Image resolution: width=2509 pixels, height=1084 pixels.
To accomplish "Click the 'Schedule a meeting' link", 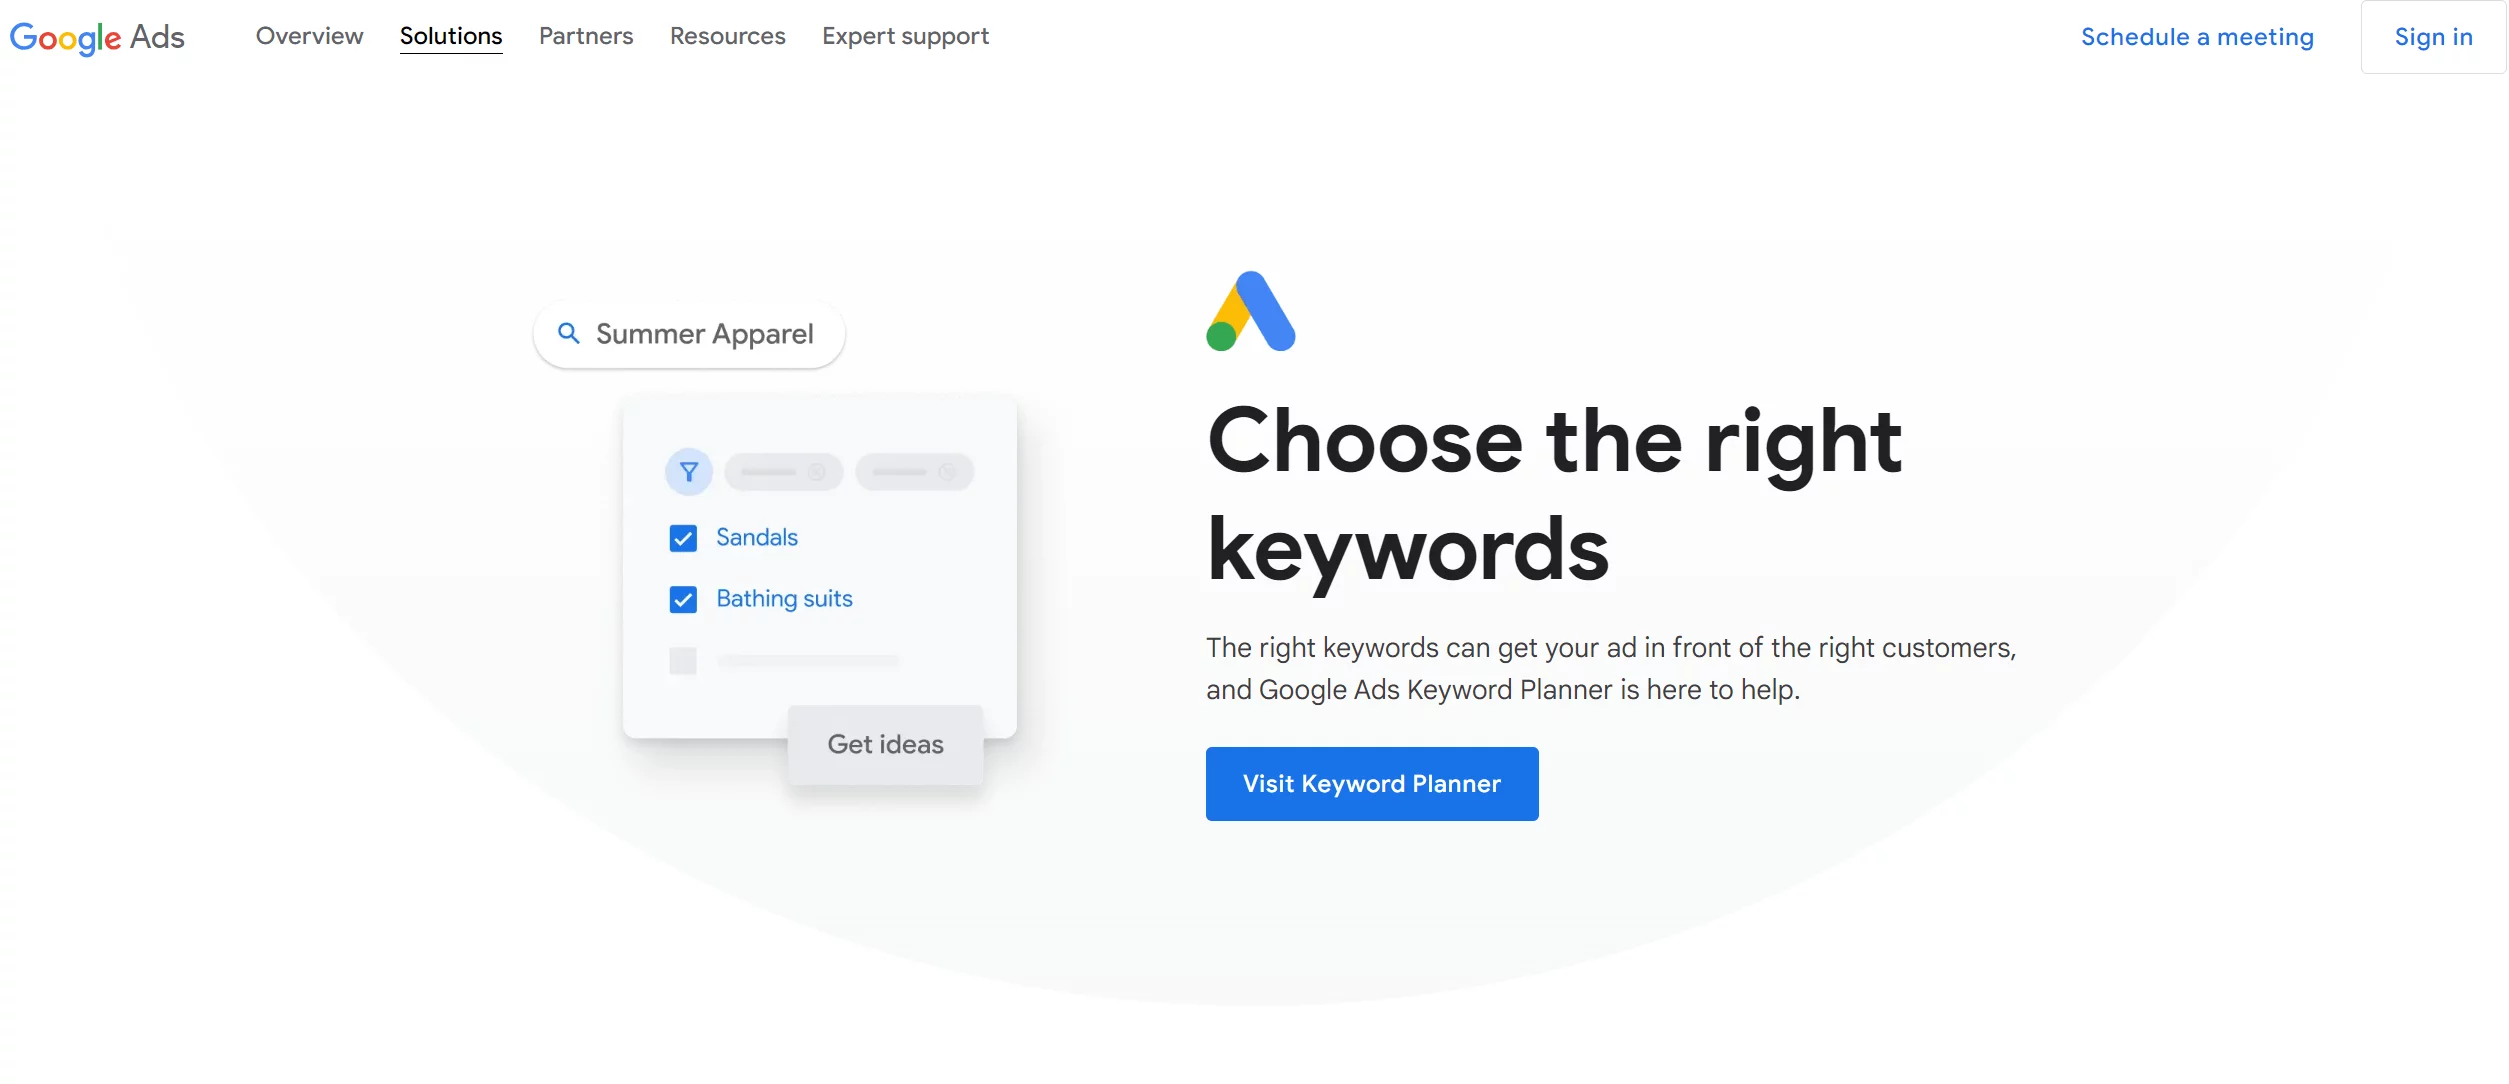I will [x=2199, y=34].
